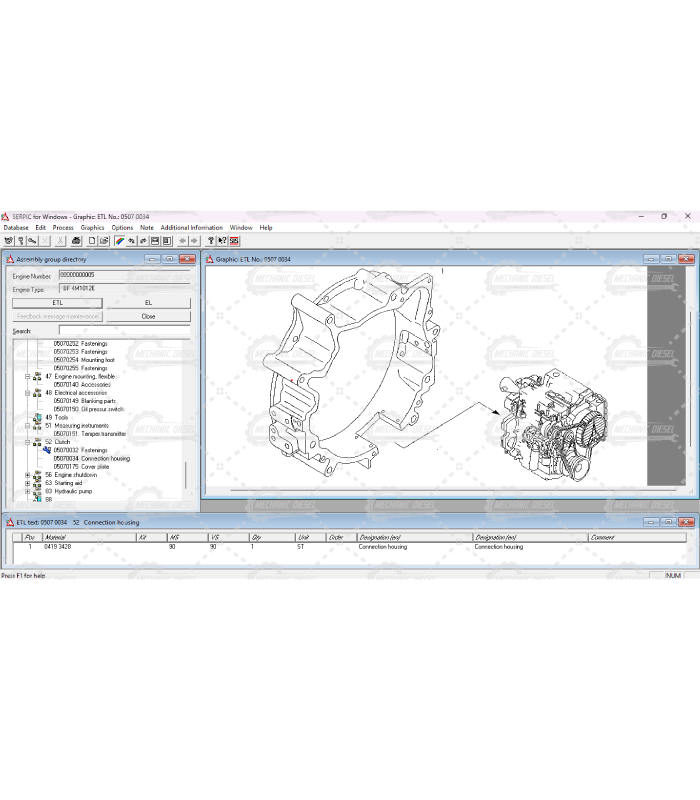Click the group icon for 49 Tools
The image size is (700, 800).
(x=37, y=417)
